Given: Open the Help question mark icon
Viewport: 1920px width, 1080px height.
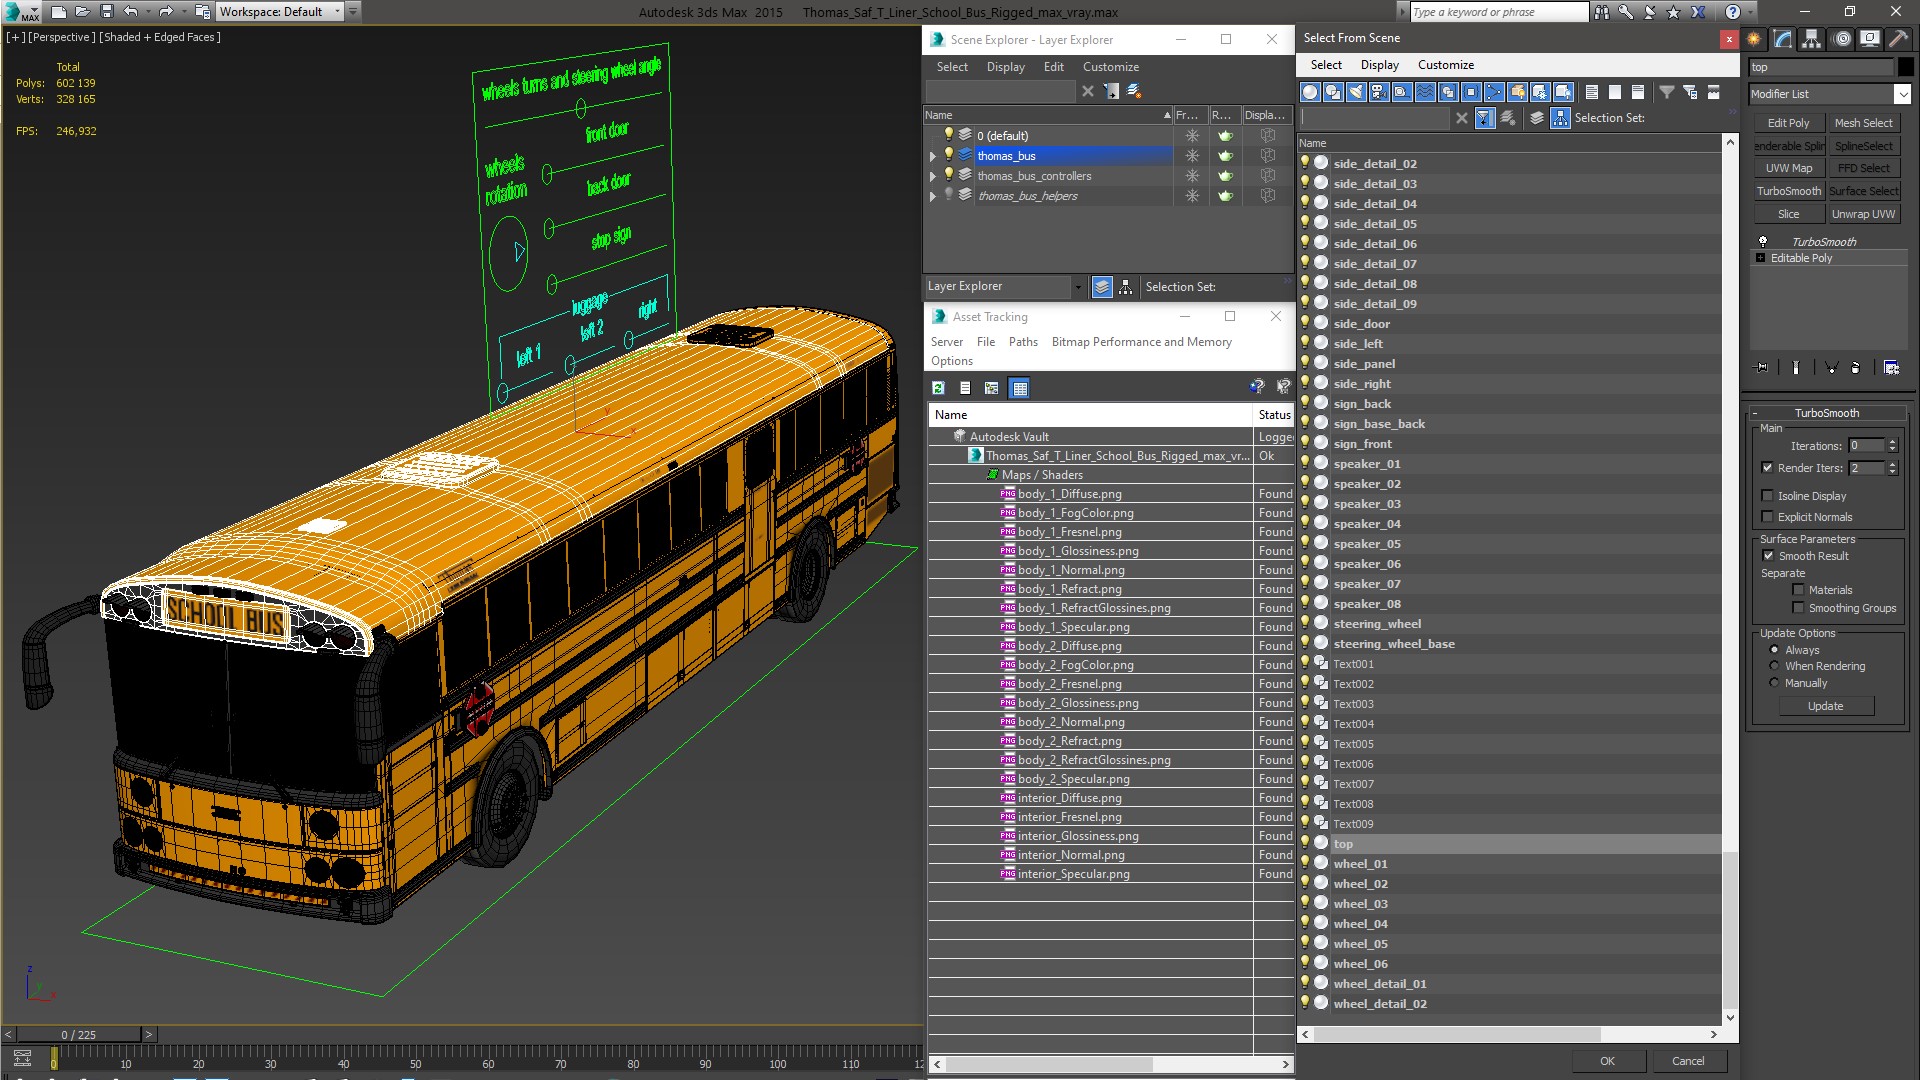Looking at the screenshot, I should point(1733,12).
